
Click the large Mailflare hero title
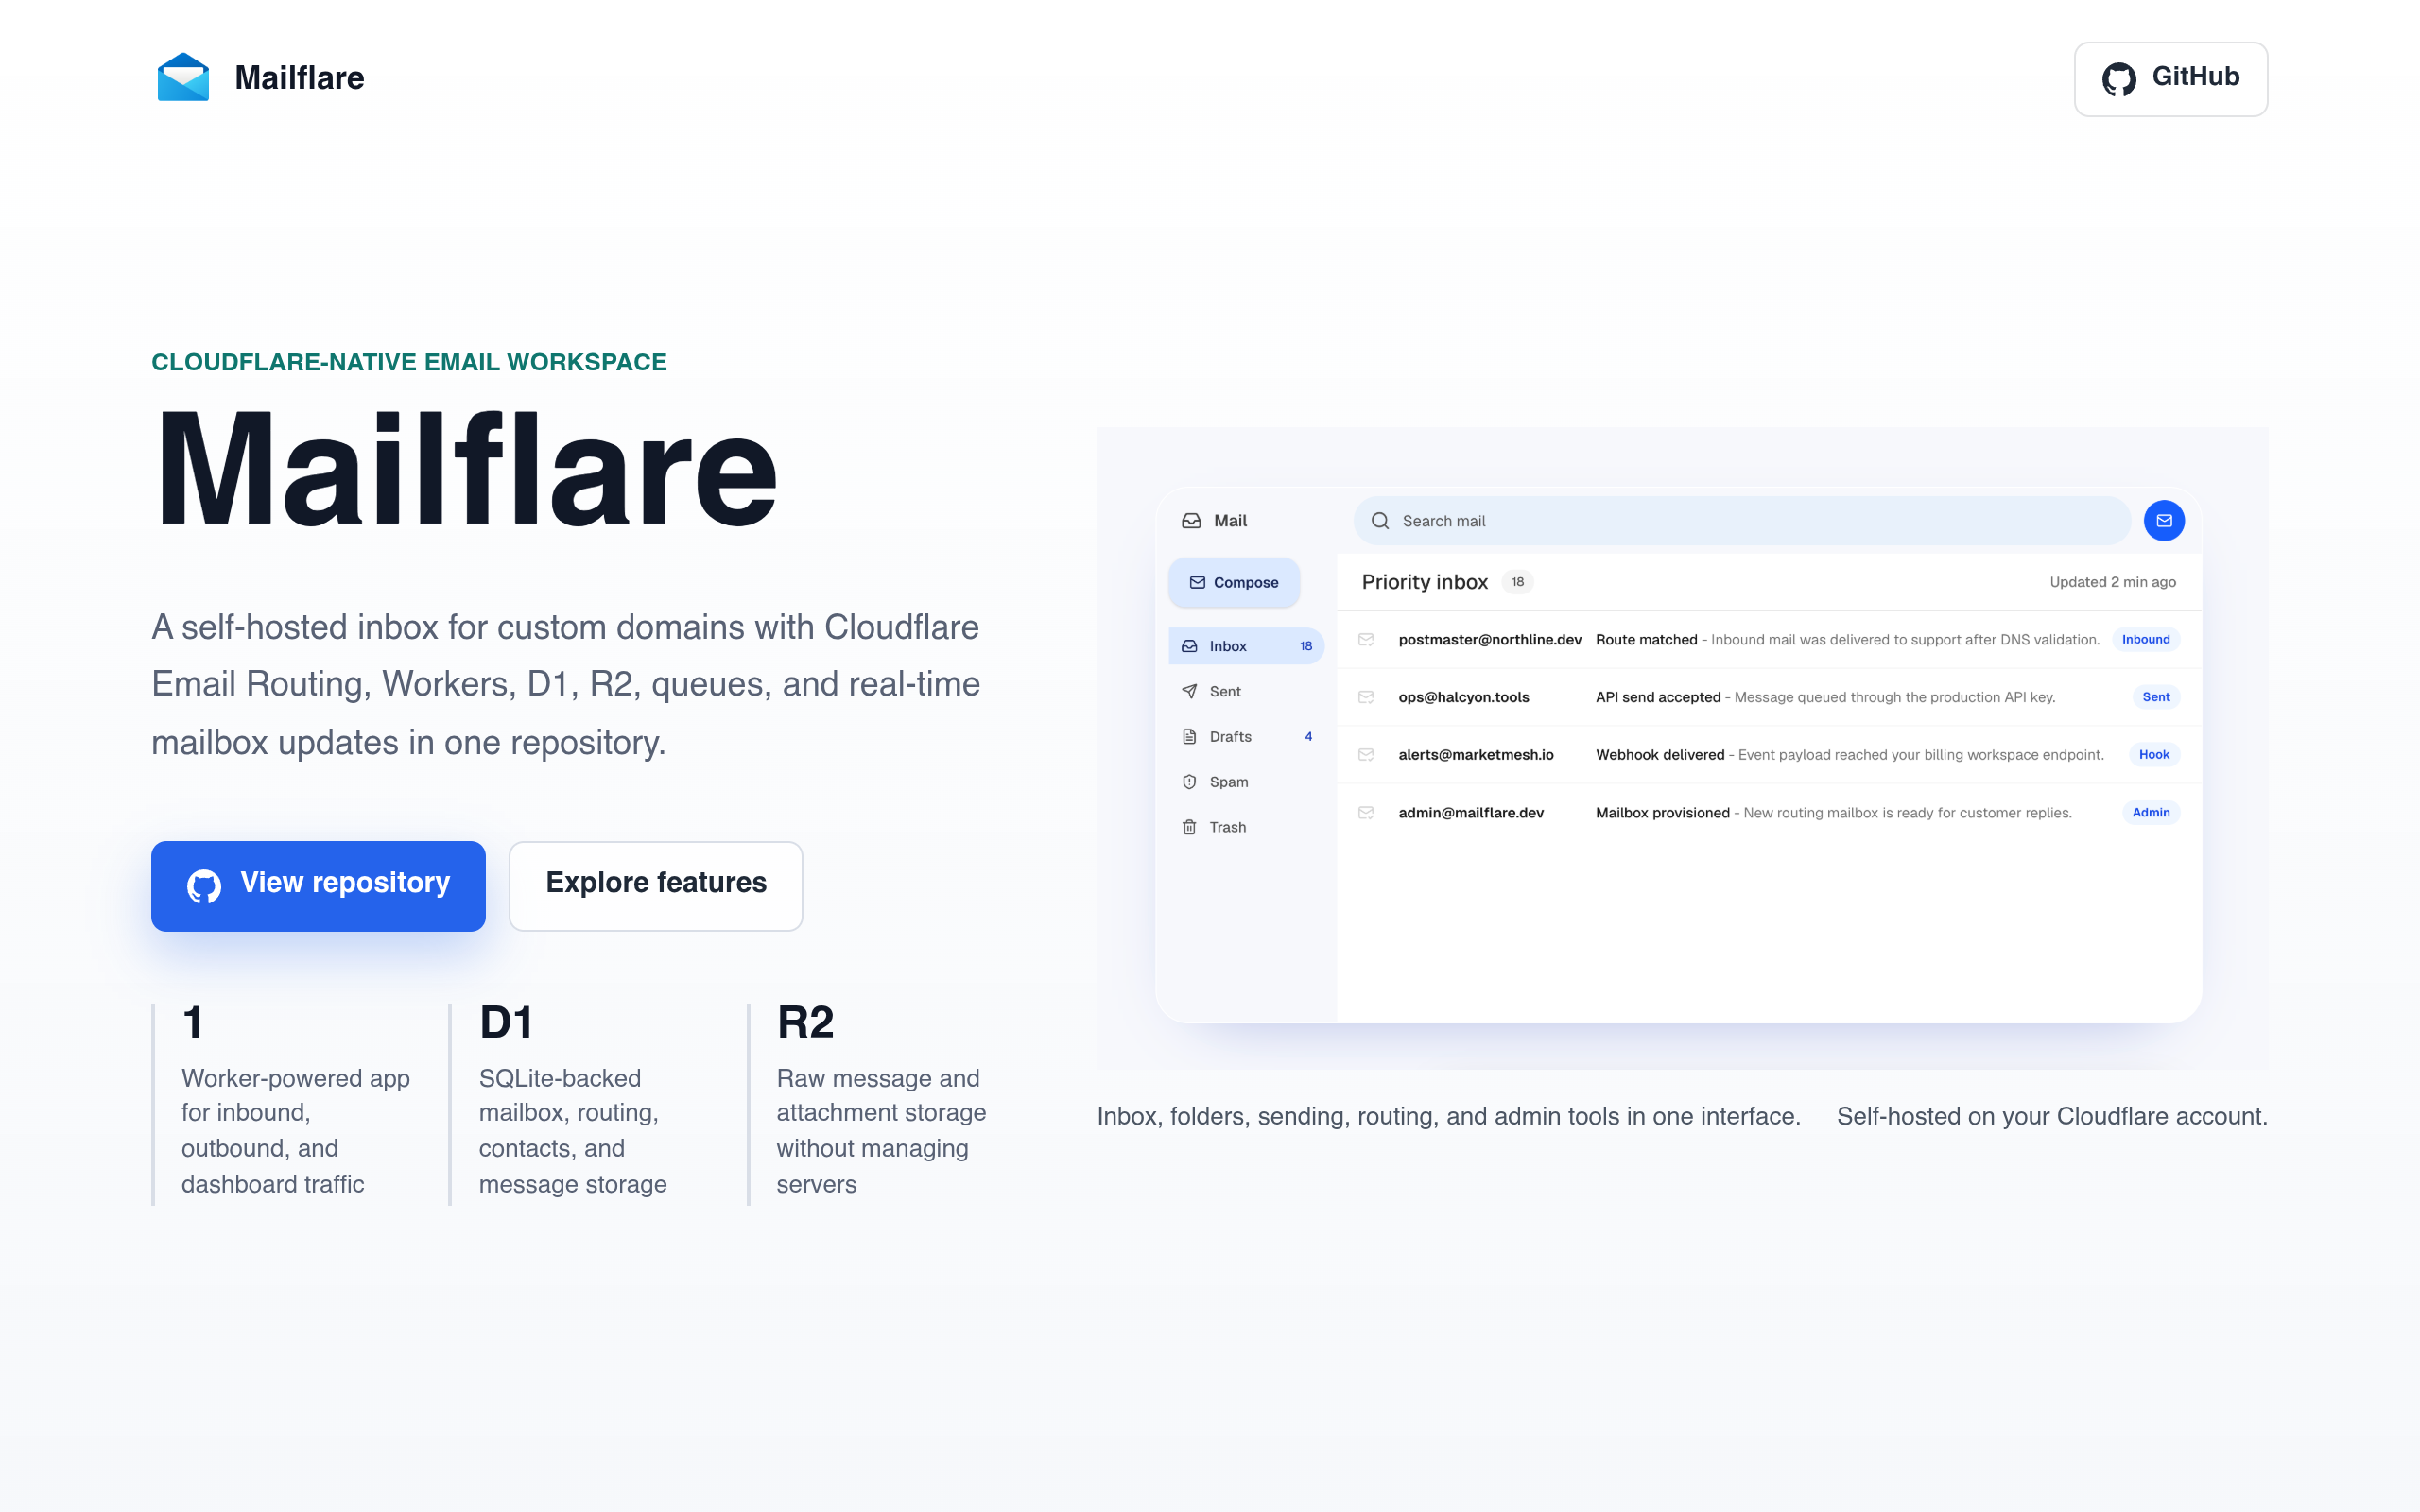[x=466, y=468]
